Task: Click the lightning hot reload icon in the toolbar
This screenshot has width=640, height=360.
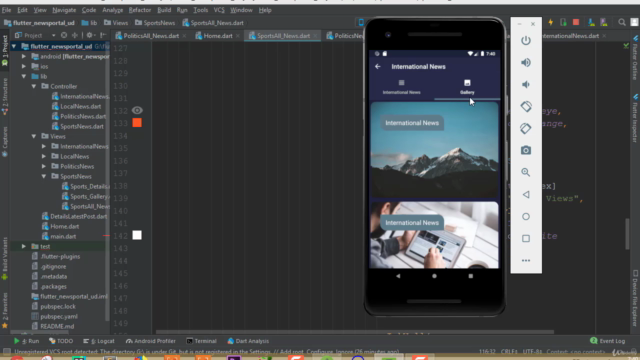Action: (551, 22)
